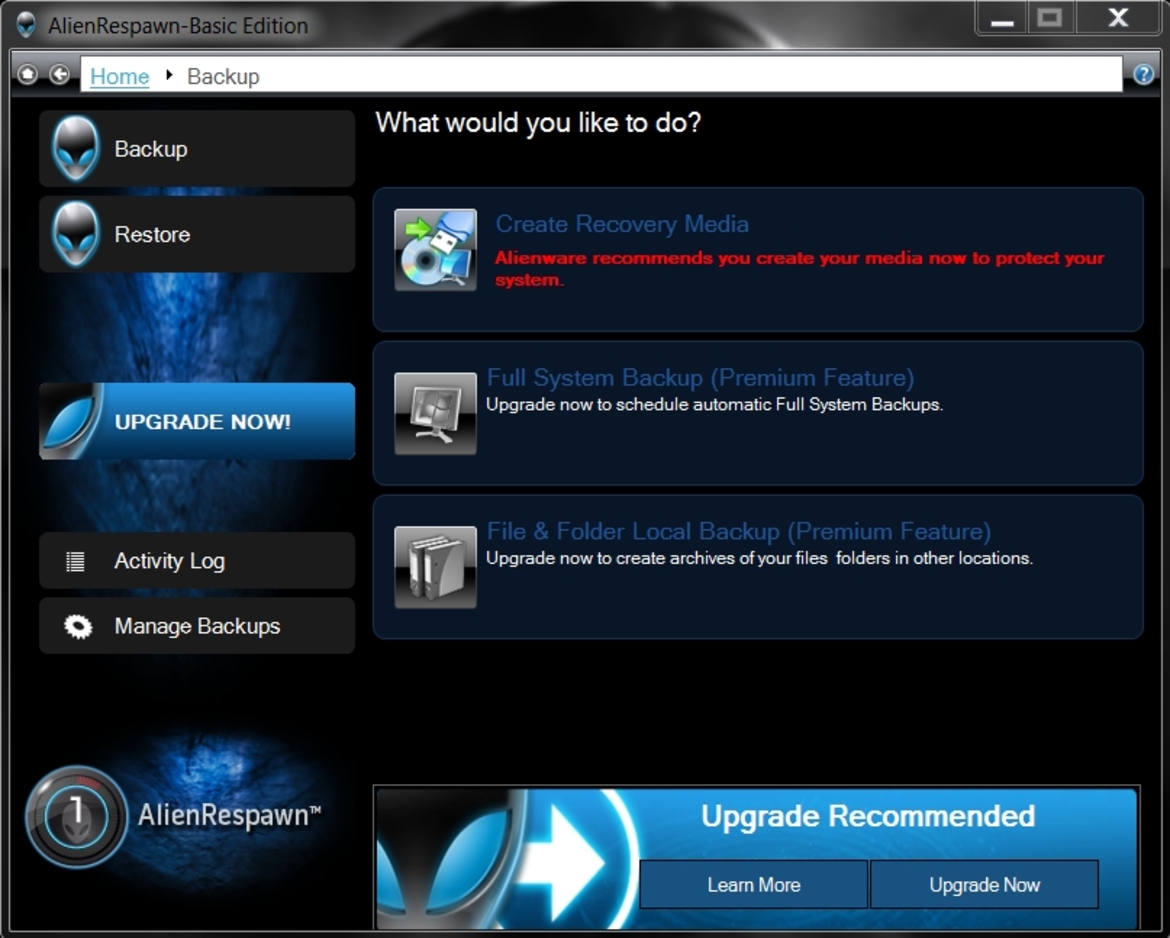Image resolution: width=1170 pixels, height=938 pixels.
Task: Click the Upgrade Recommended banner heading
Action: (x=868, y=816)
